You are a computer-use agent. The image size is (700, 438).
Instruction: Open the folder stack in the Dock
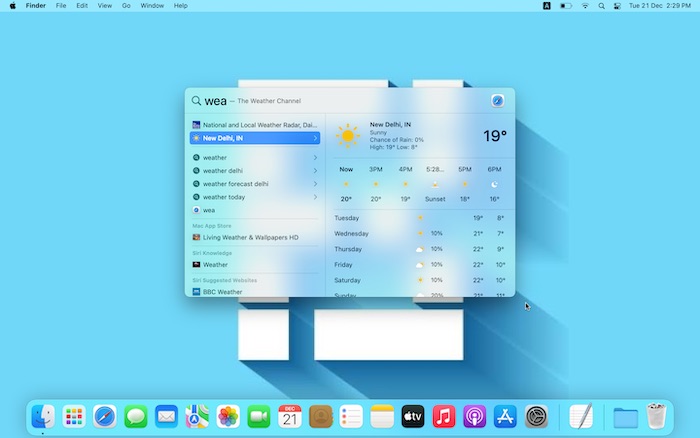click(625, 417)
